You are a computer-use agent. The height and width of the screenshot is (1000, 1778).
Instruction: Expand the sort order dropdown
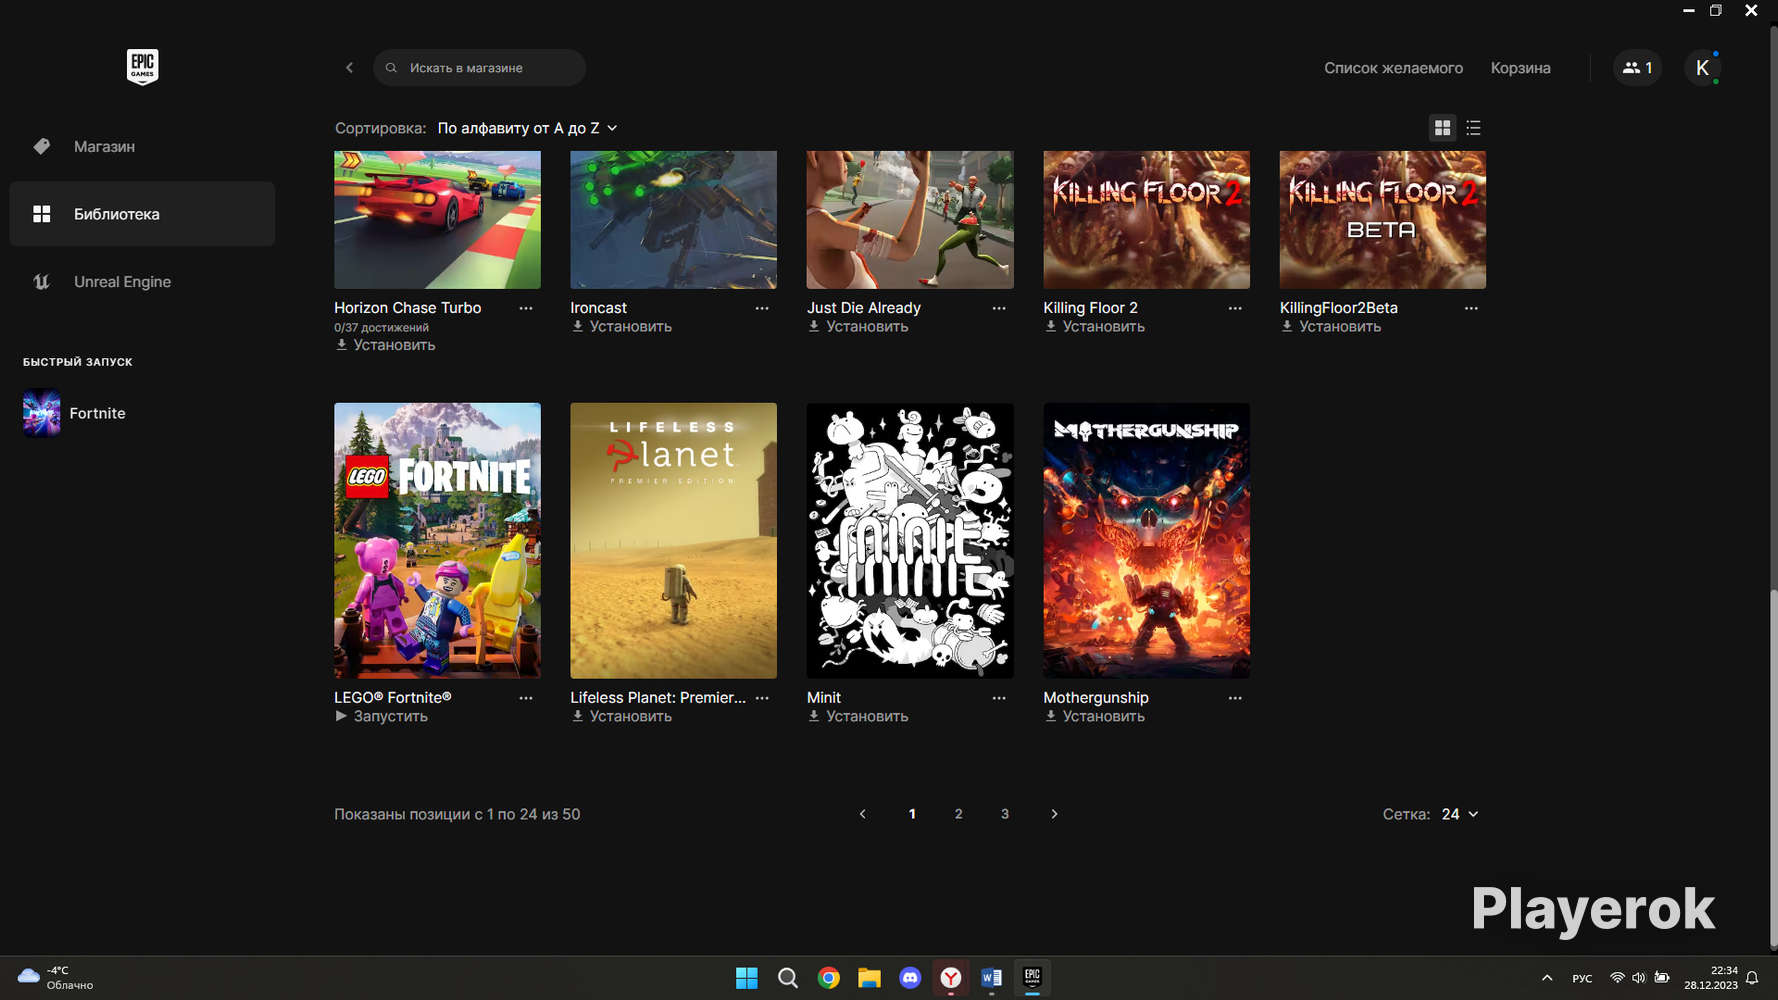528,128
